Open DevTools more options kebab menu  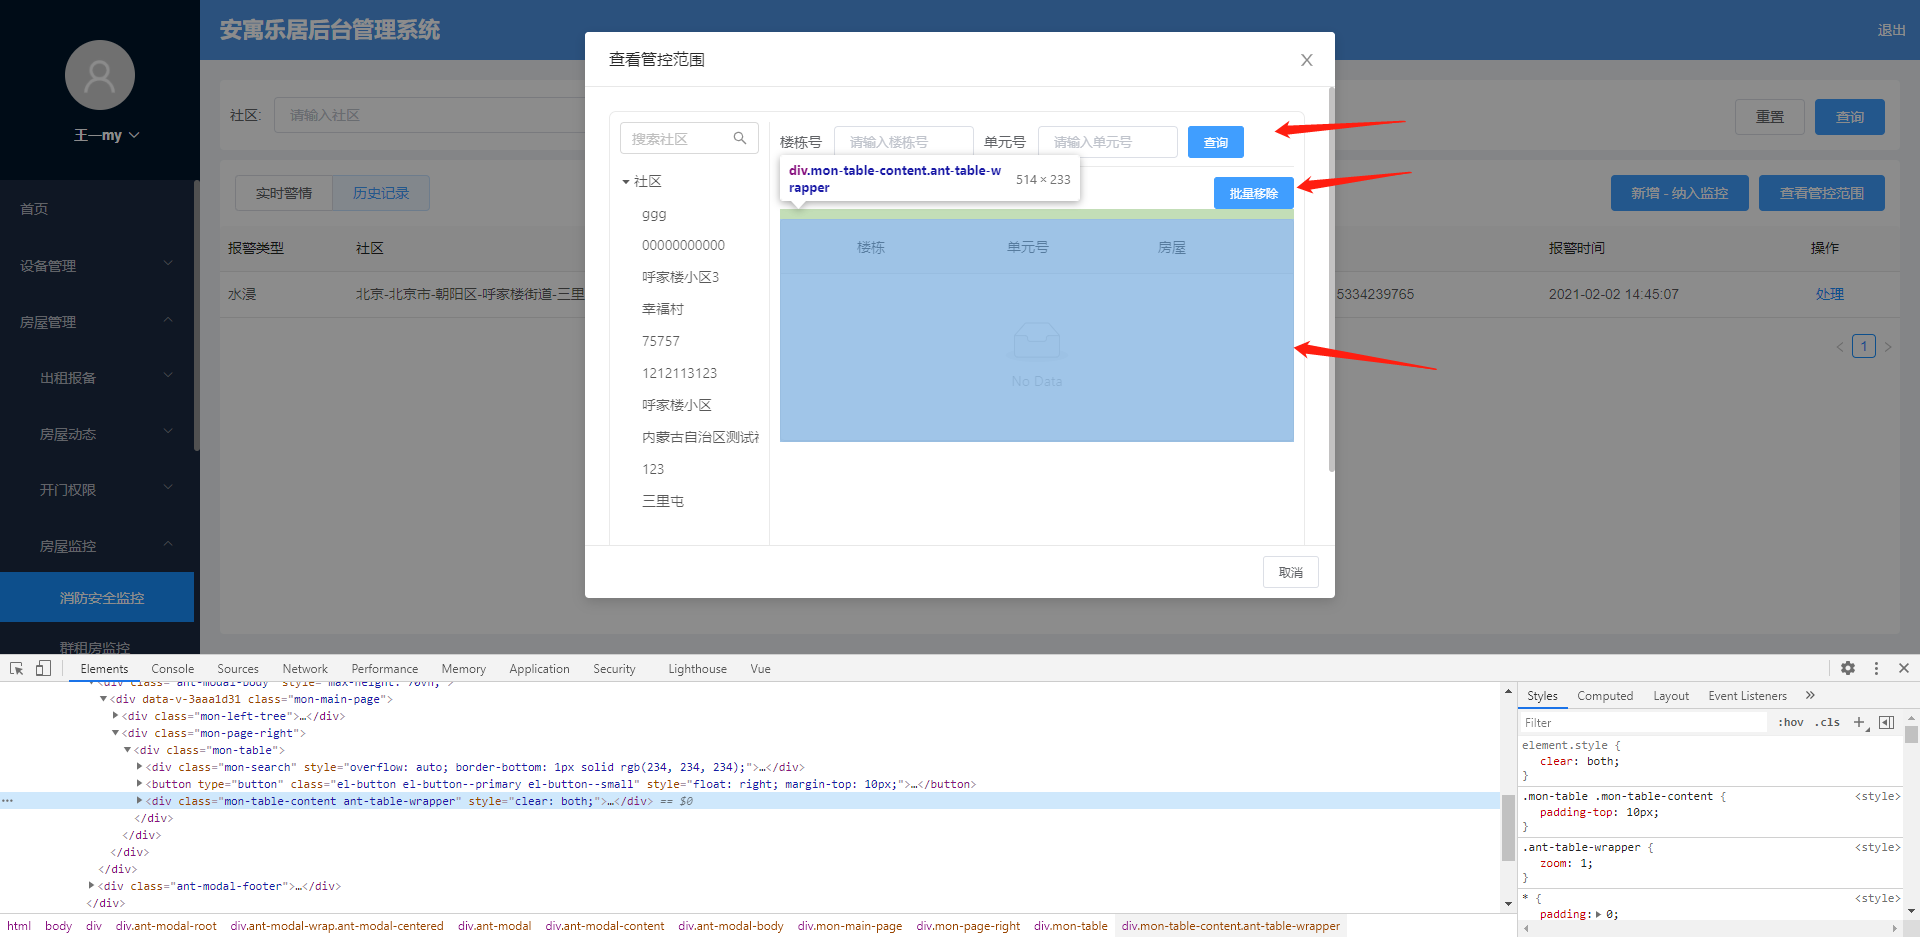[x=1876, y=668]
